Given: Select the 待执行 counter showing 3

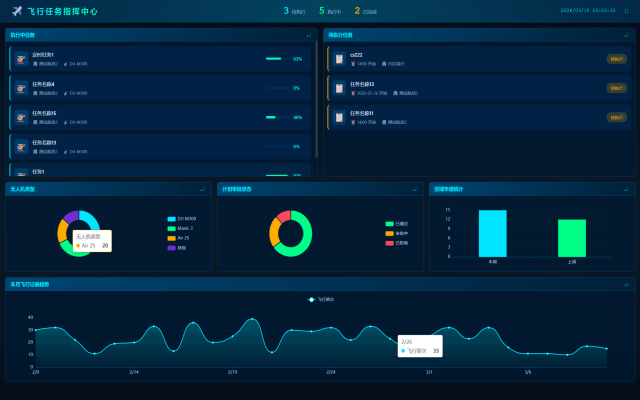Looking at the screenshot, I should point(294,11).
